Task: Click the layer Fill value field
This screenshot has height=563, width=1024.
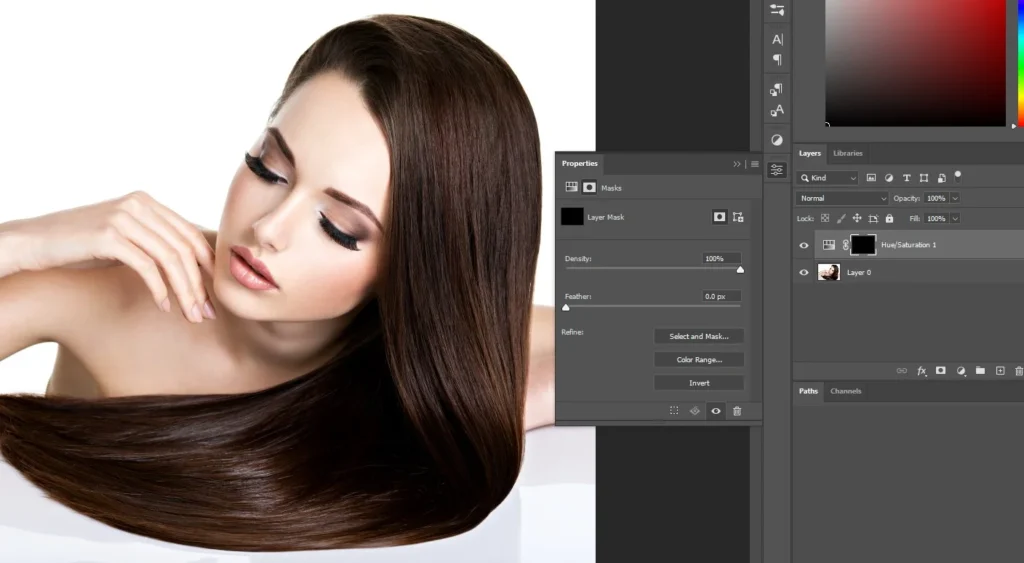Action: pos(936,218)
